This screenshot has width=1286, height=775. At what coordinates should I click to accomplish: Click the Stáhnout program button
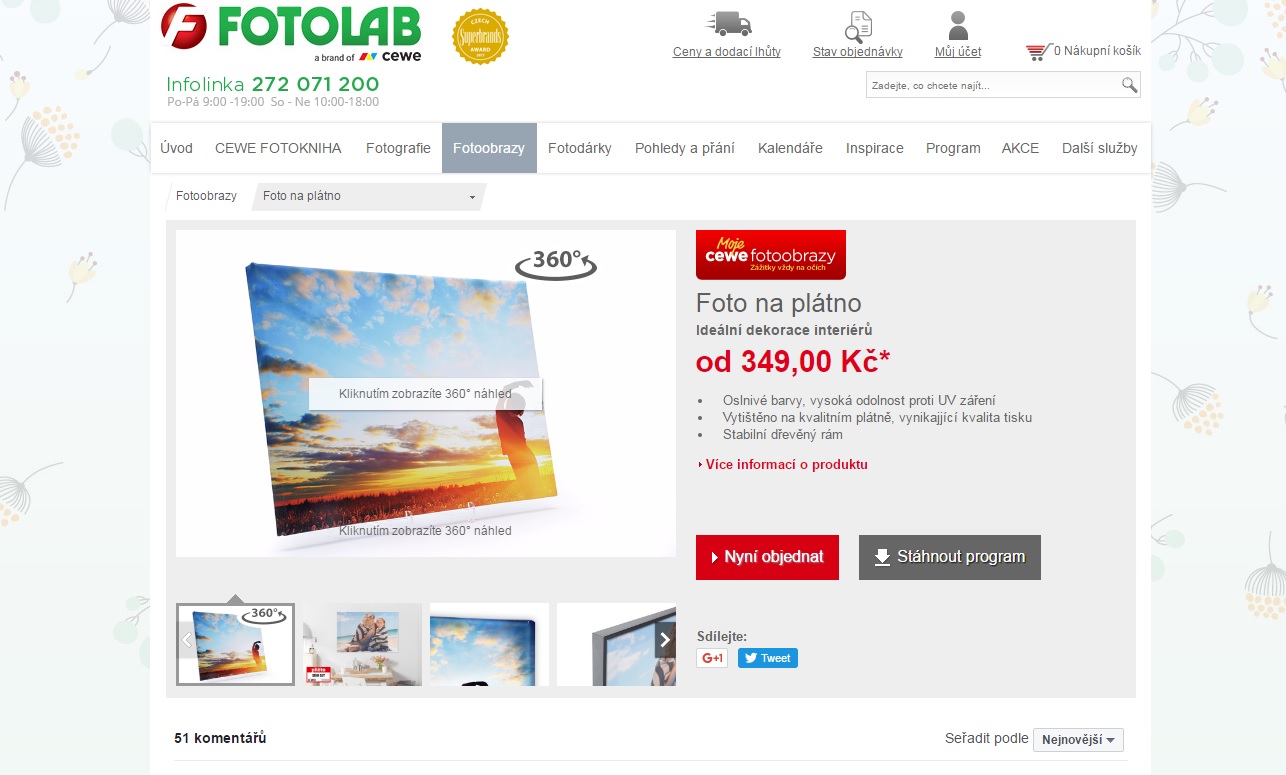(x=950, y=557)
